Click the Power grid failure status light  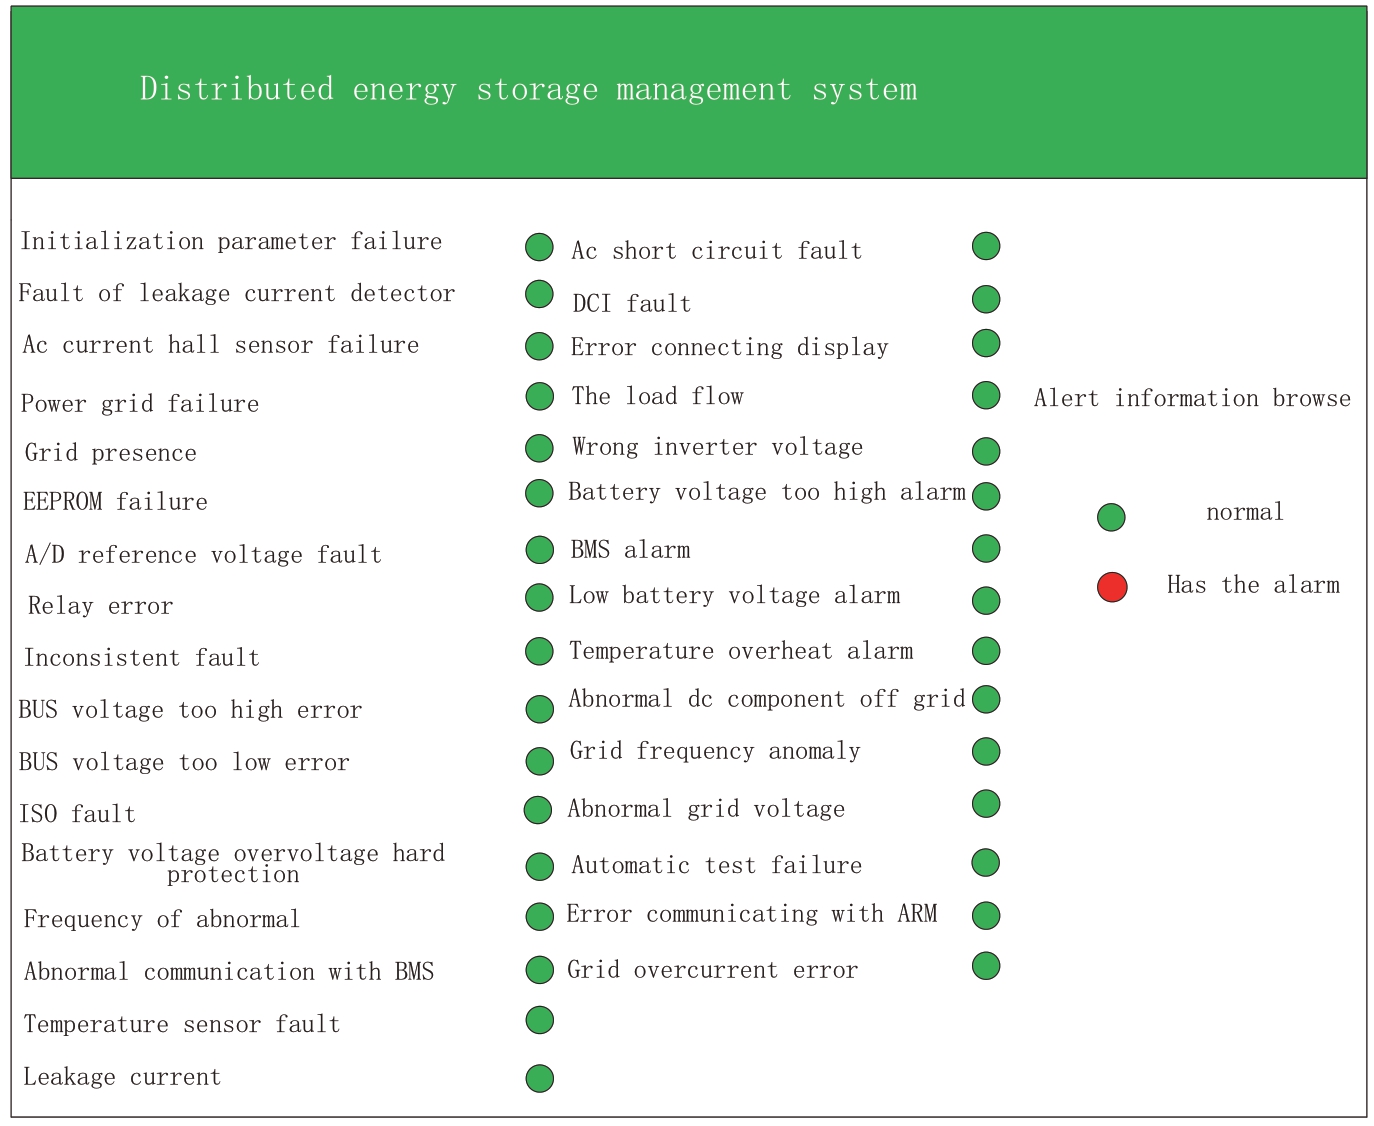pyautogui.click(x=539, y=396)
